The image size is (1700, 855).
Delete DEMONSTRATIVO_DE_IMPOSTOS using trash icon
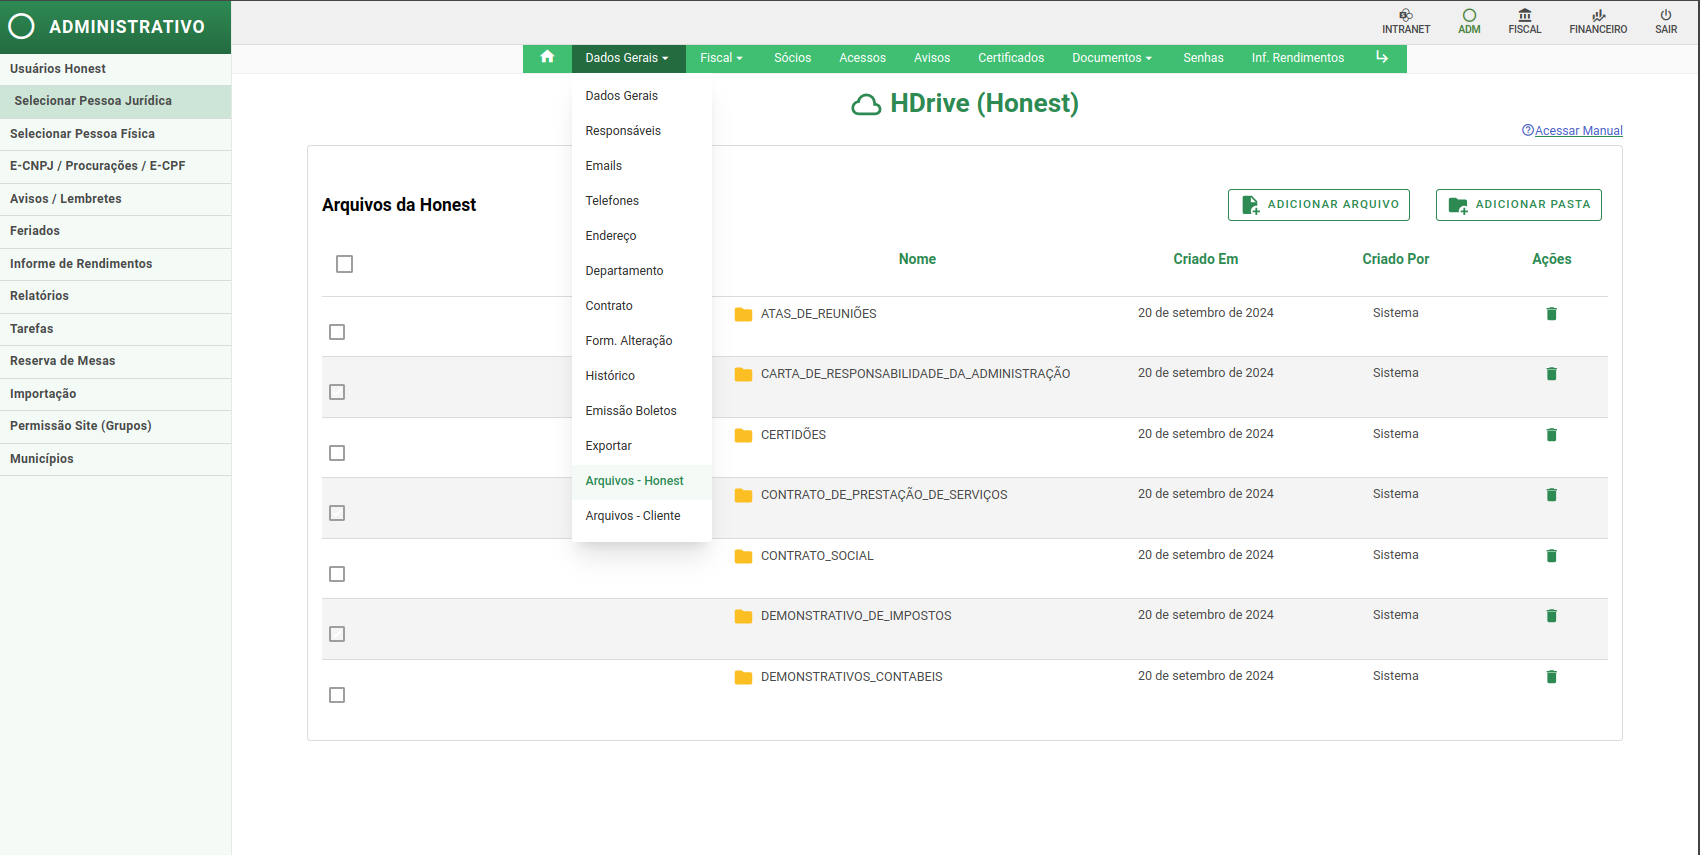point(1552,616)
